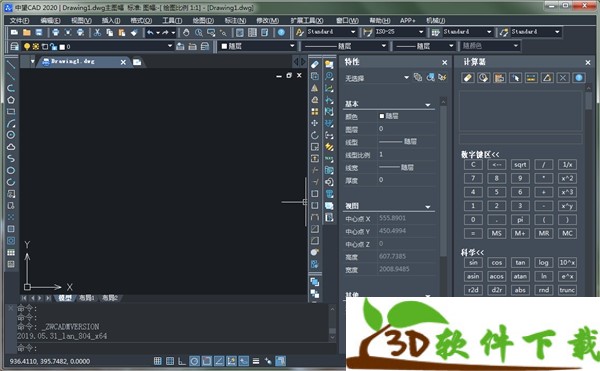Open the object selection dropdown in Properties

coord(406,78)
